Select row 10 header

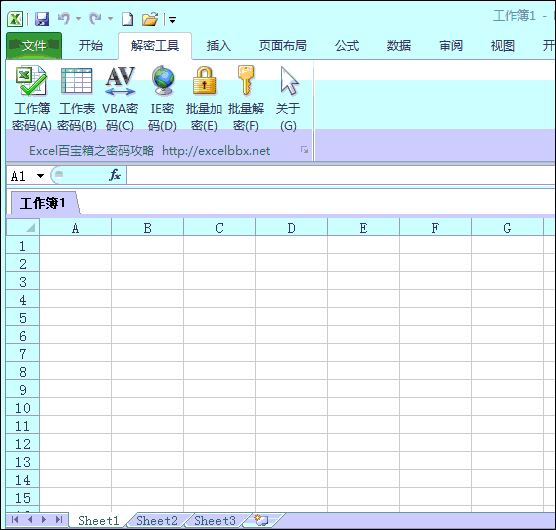(x=23, y=407)
